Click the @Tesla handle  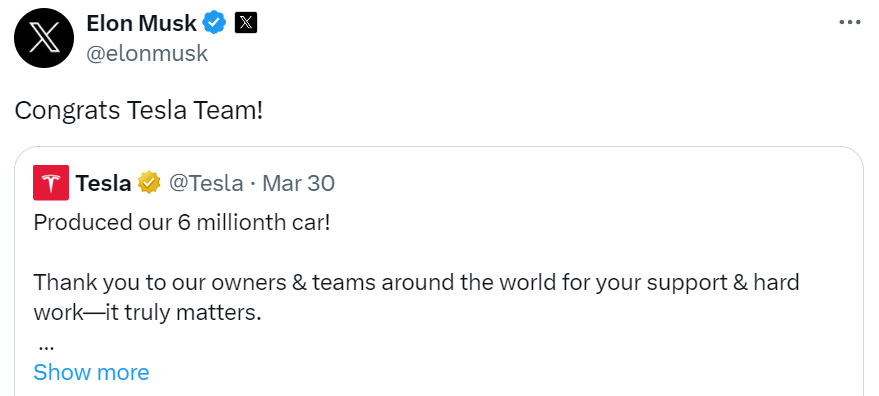206,183
